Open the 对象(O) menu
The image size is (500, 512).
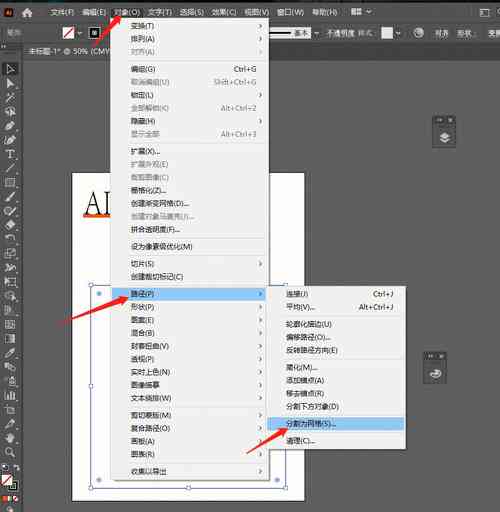tap(127, 13)
